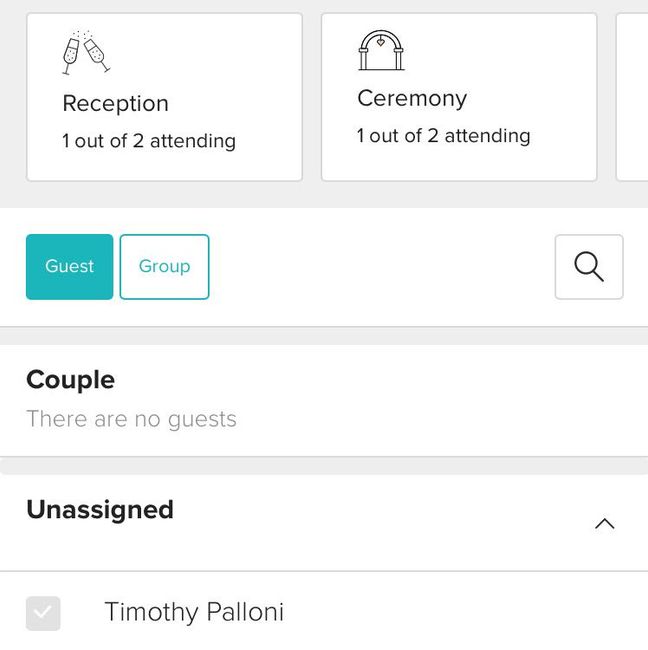Collapse the Unassigned section with the chevron
Viewport: 648px width, 650px height.
click(604, 523)
